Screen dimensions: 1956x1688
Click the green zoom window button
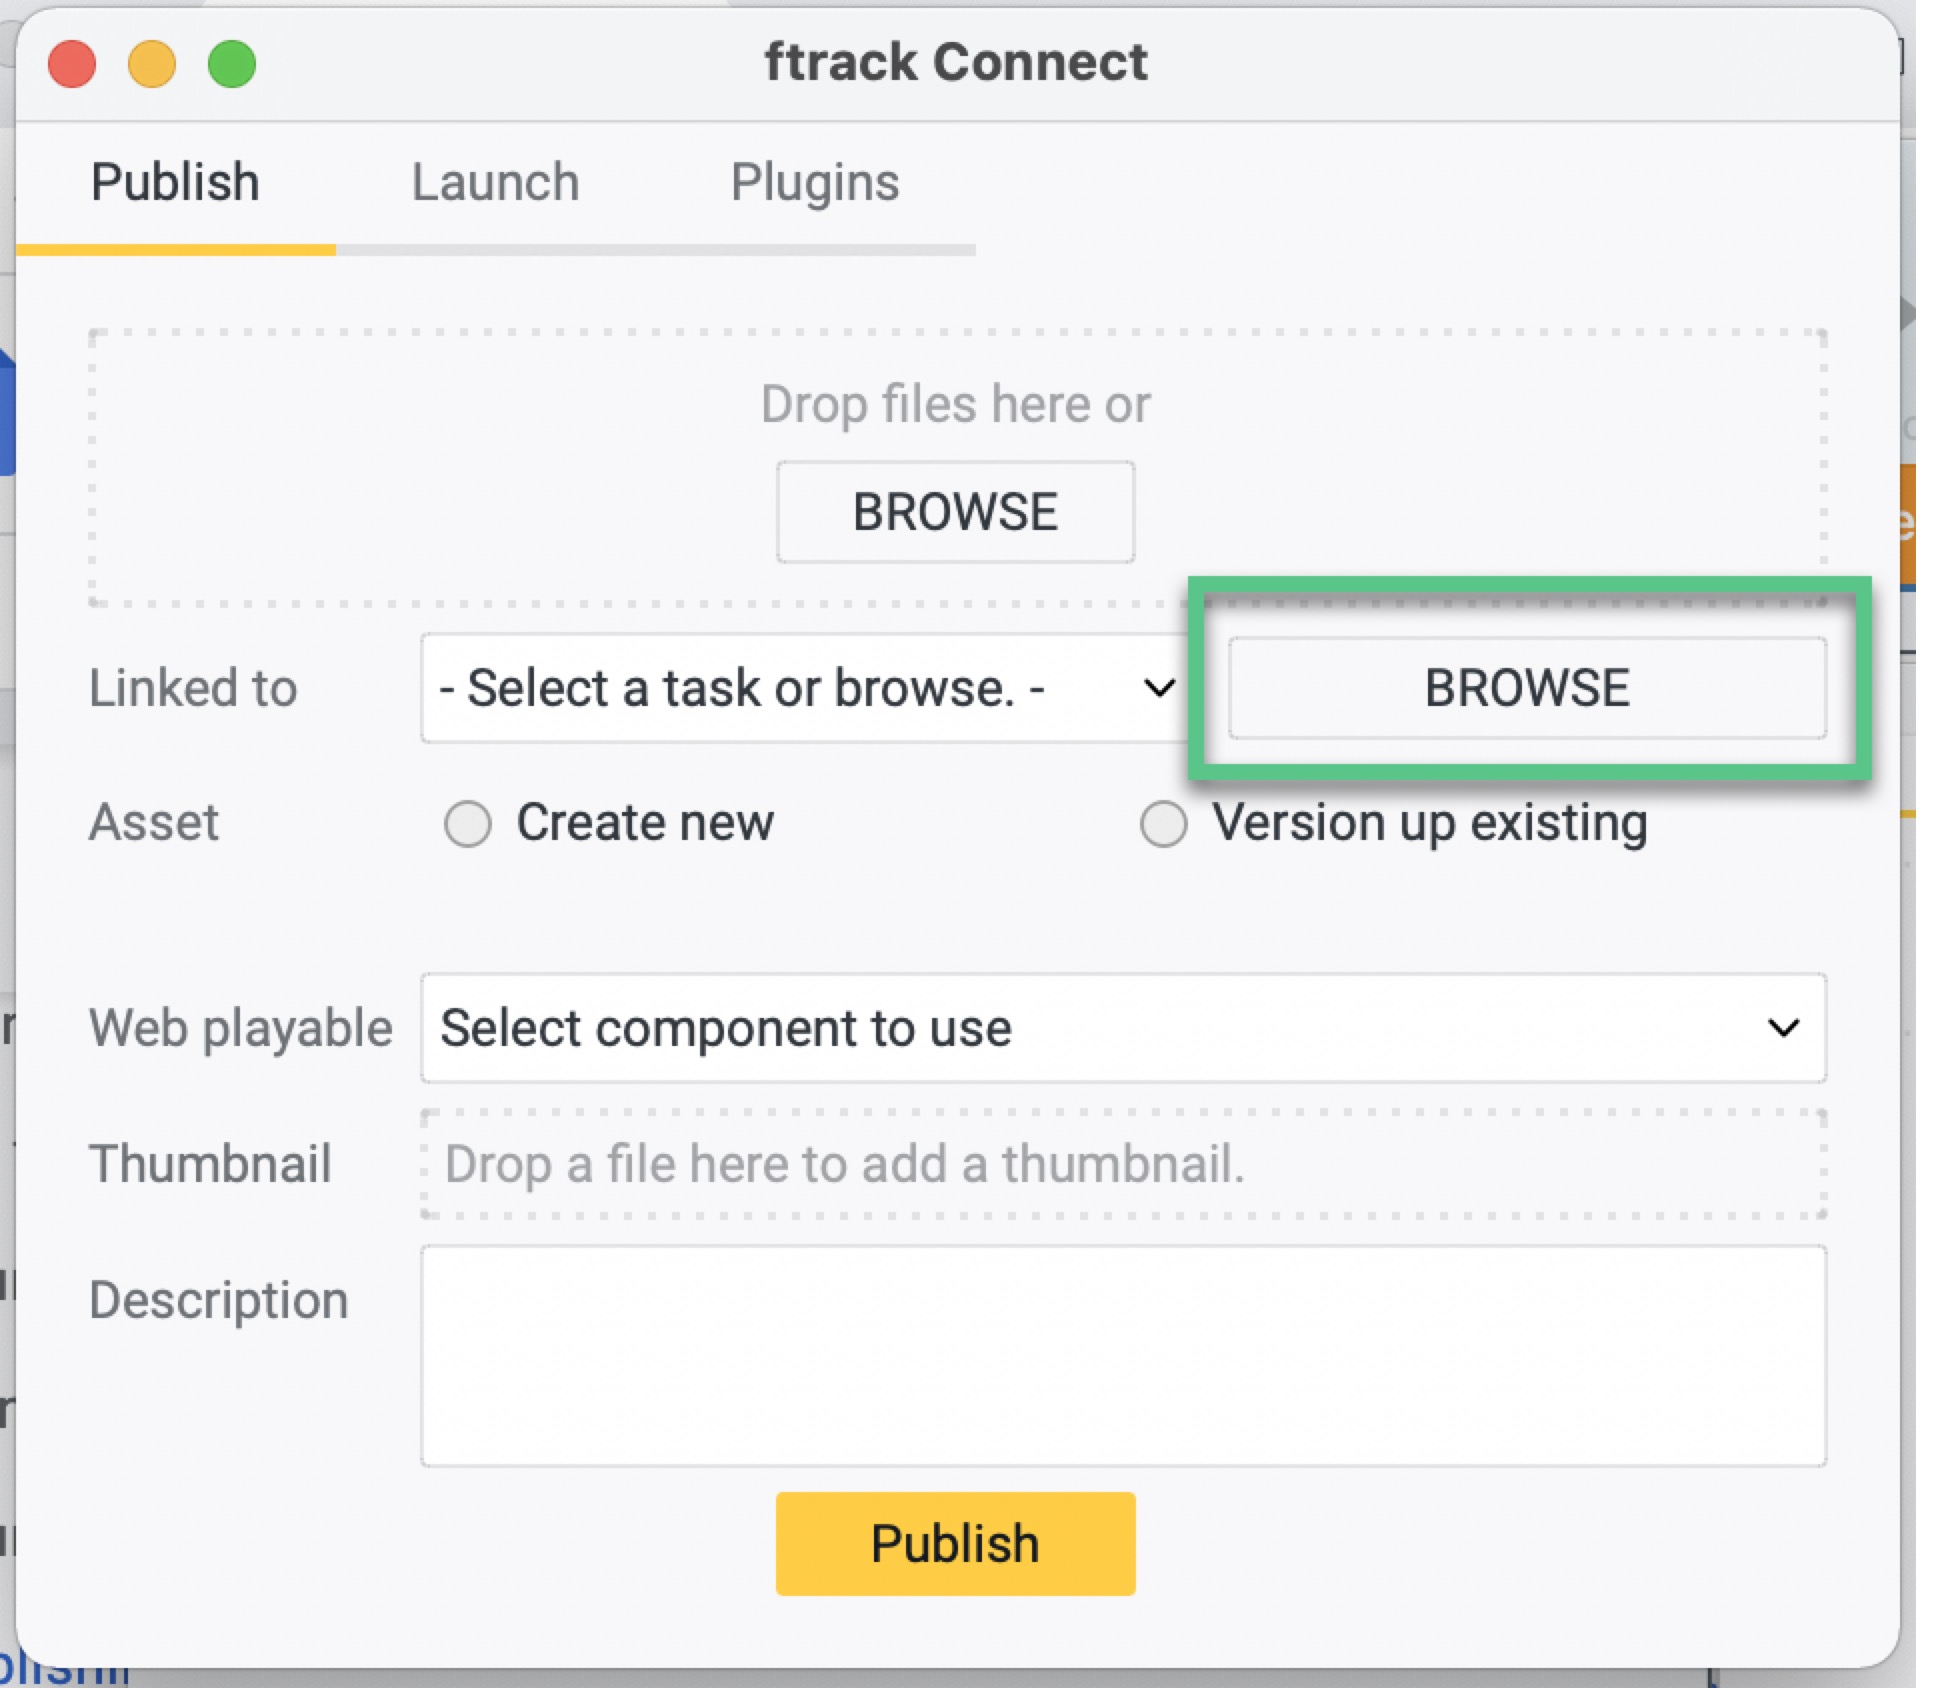coord(231,64)
